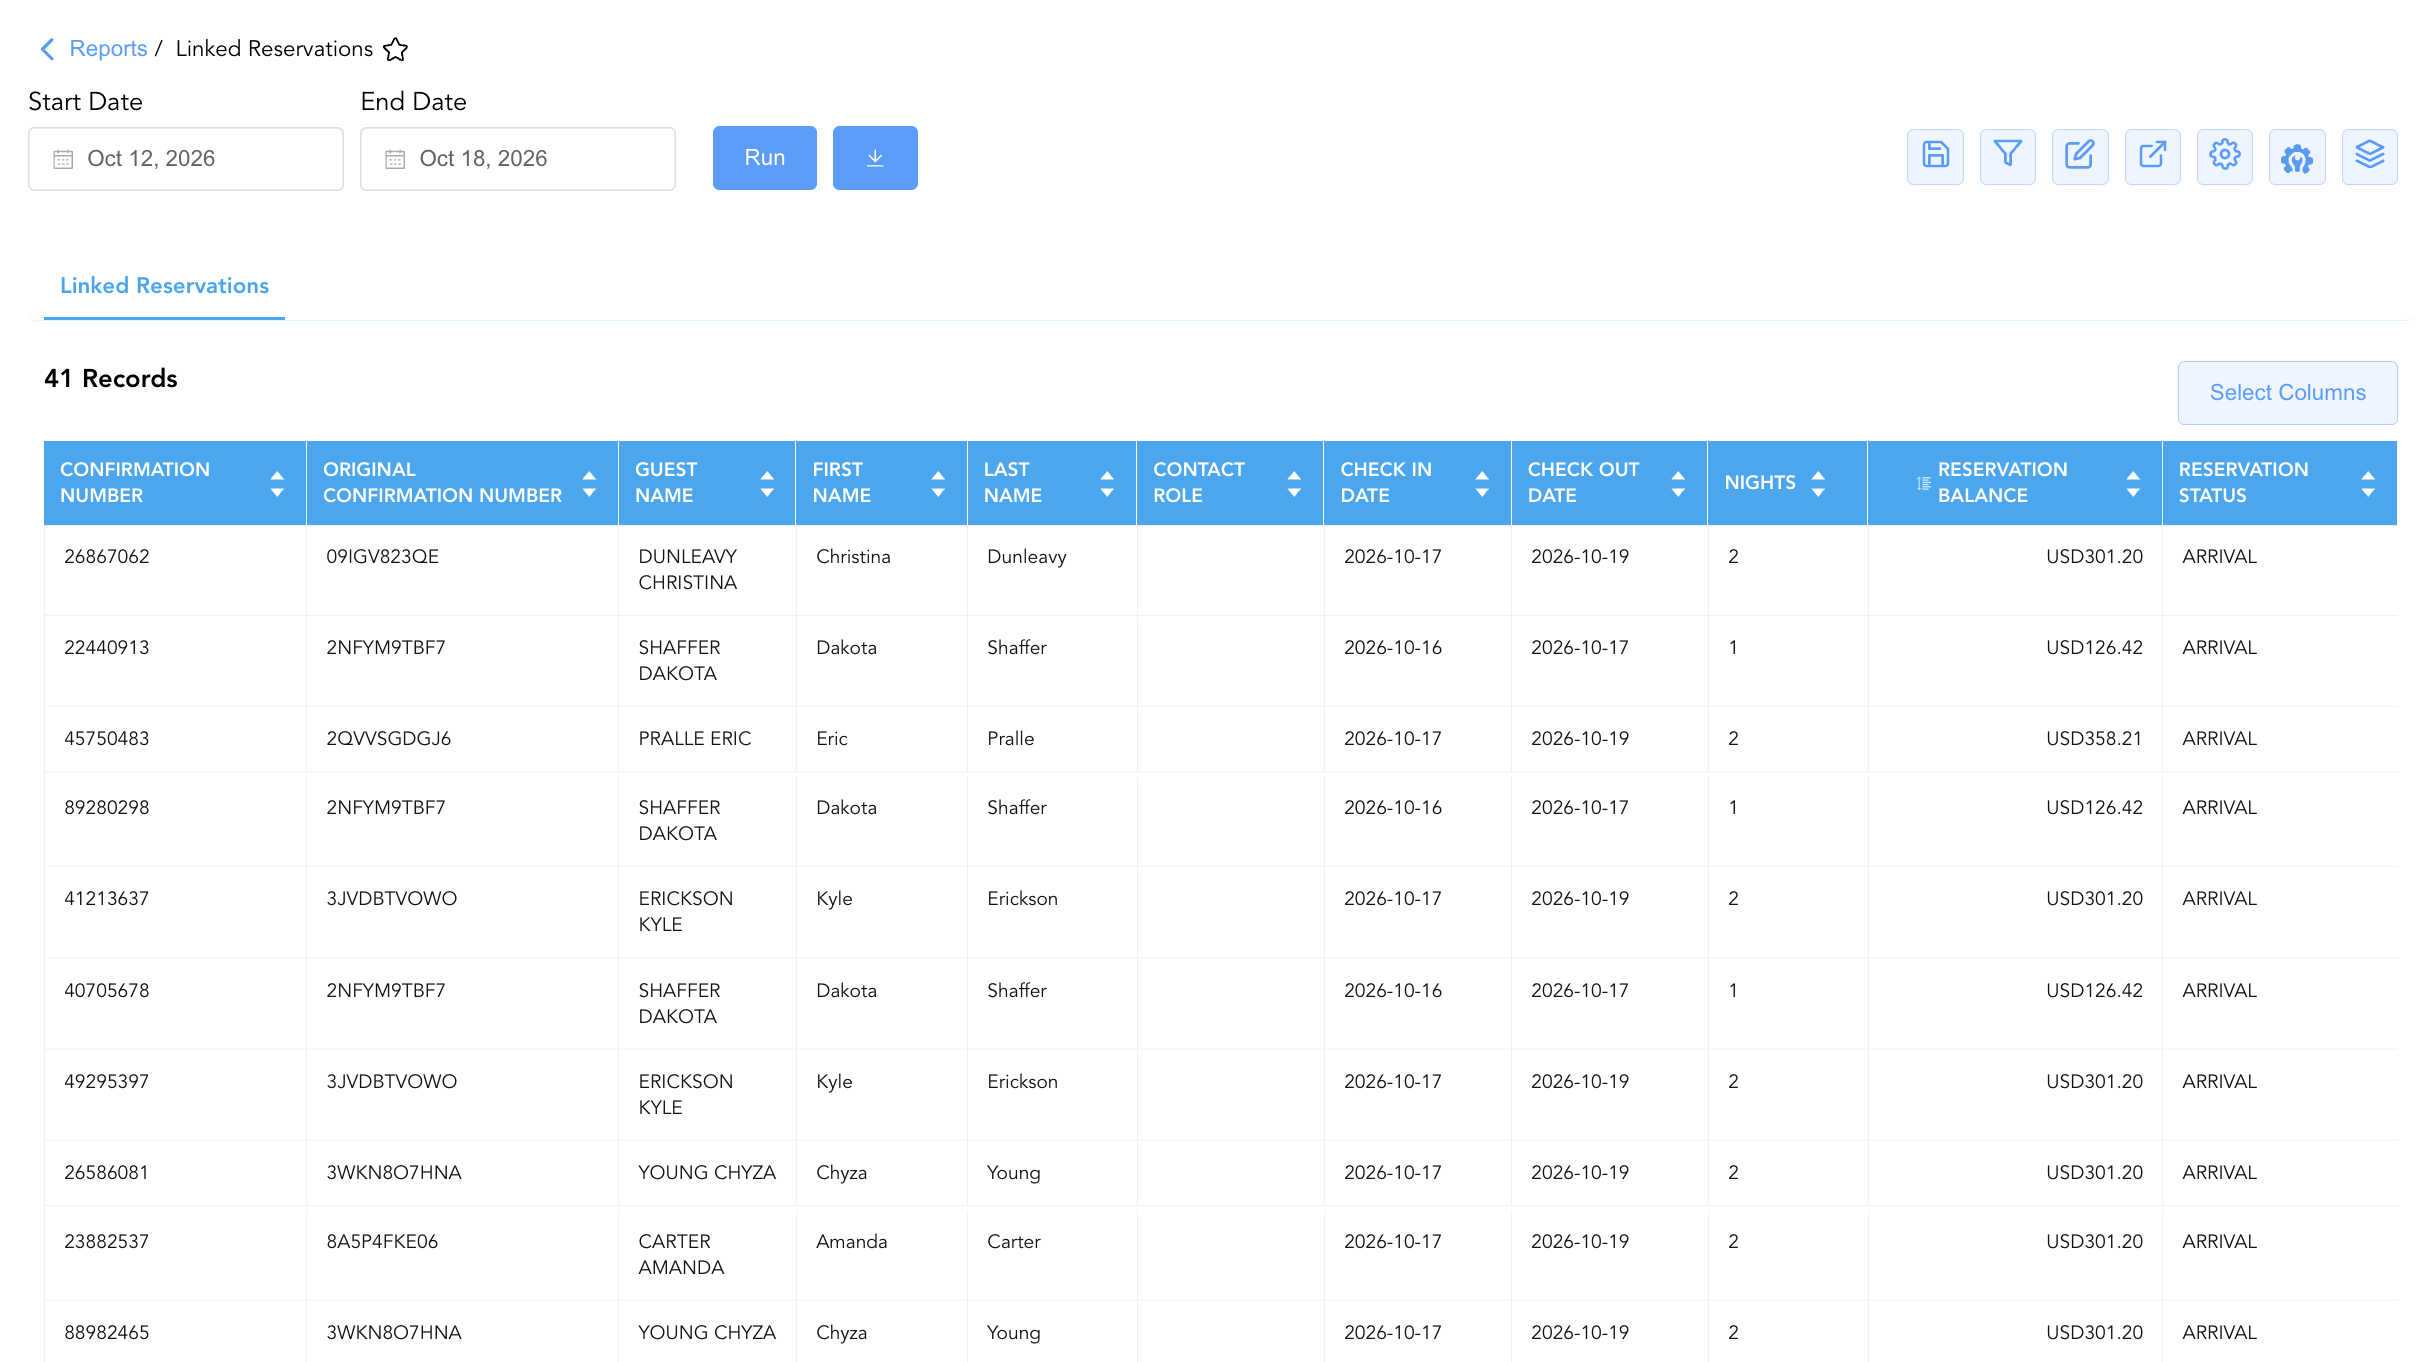Sort by First Name column arrows
The height and width of the screenshot is (1362, 2422).
pos(938,484)
